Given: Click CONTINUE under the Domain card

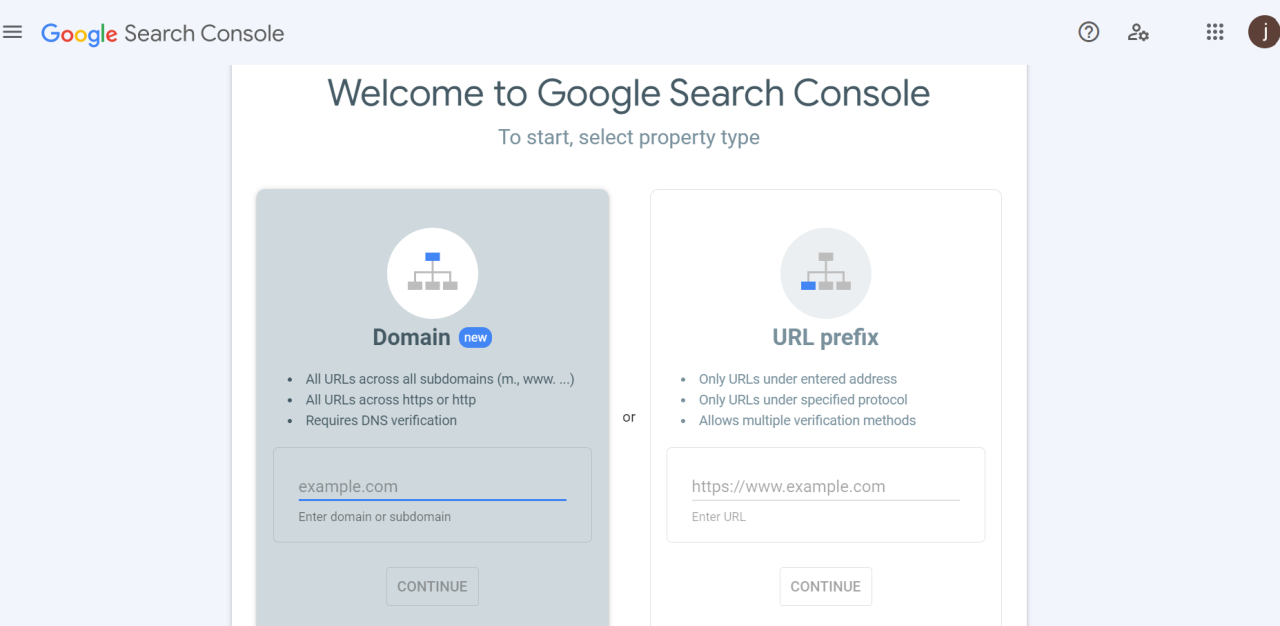Looking at the screenshot, I should click(x=432, y=586).
